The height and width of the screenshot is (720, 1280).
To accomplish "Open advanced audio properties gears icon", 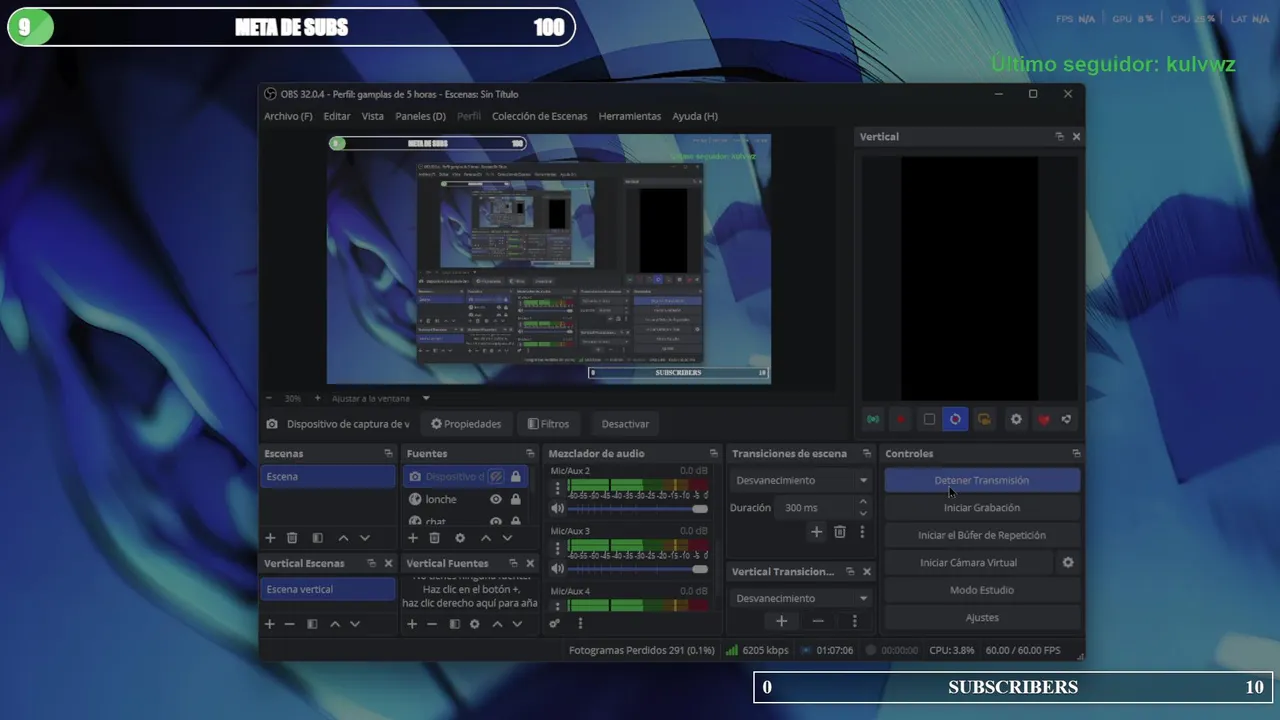I will [555, 623].
